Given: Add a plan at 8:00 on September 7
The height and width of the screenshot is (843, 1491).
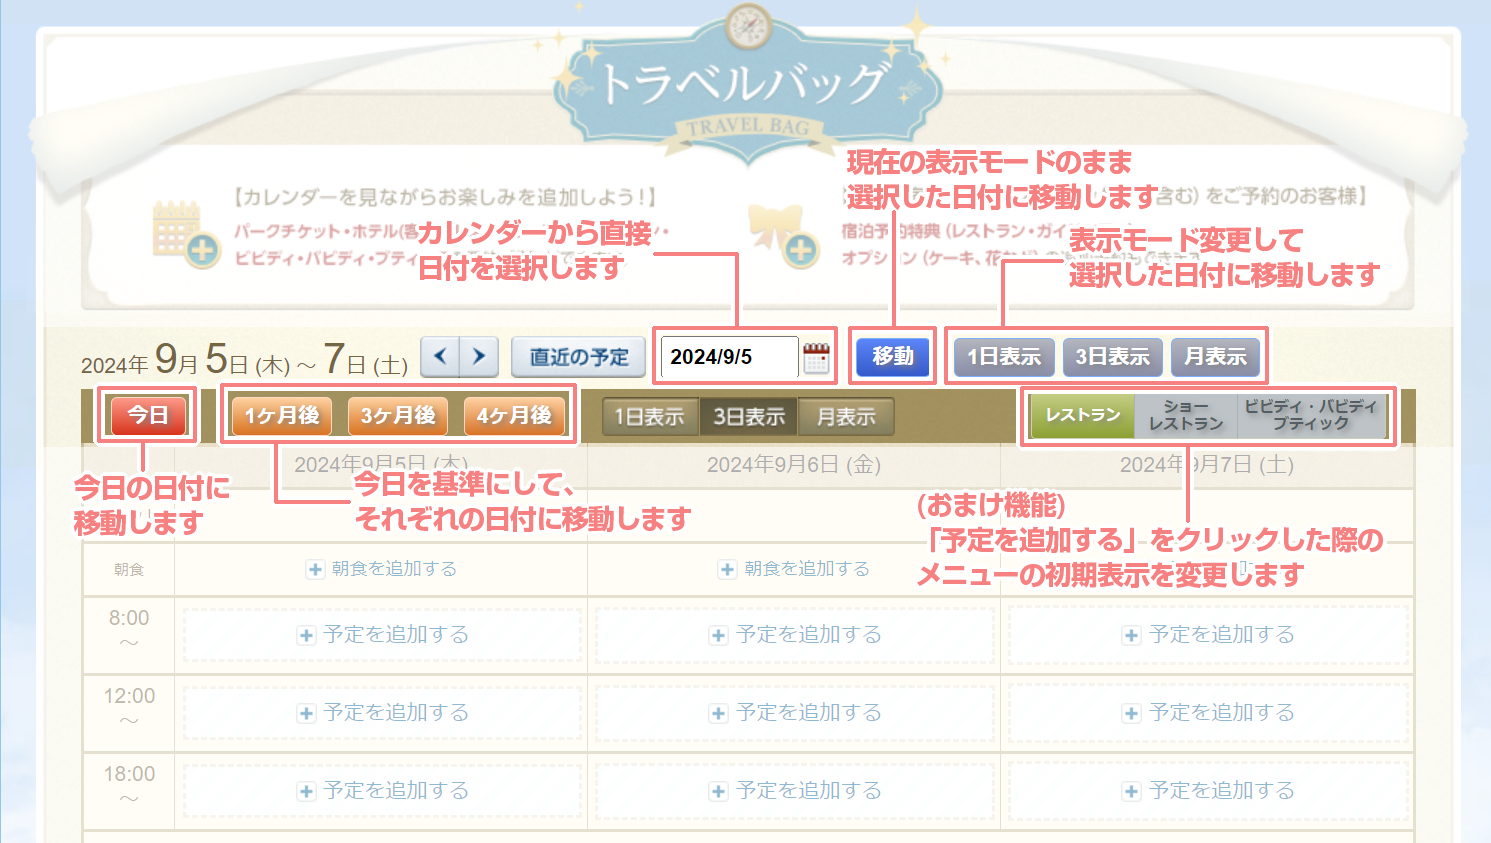Looking at the screenshot, I should [1208, 635].
